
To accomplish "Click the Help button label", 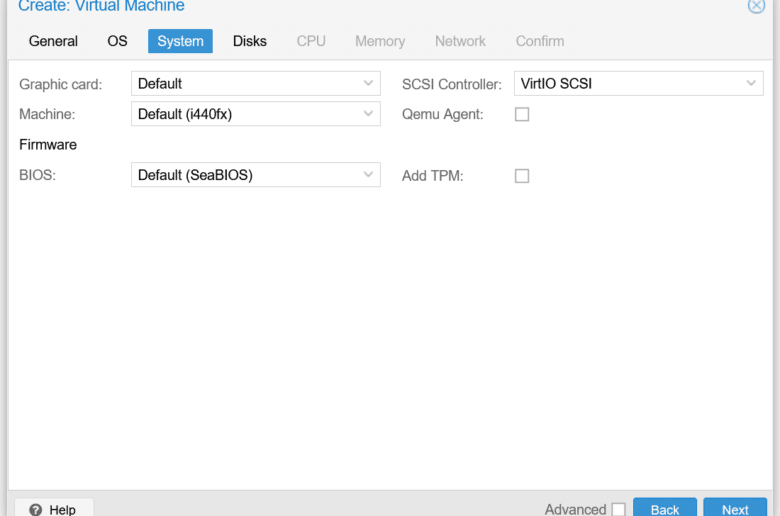I will [x=62, y=510].
